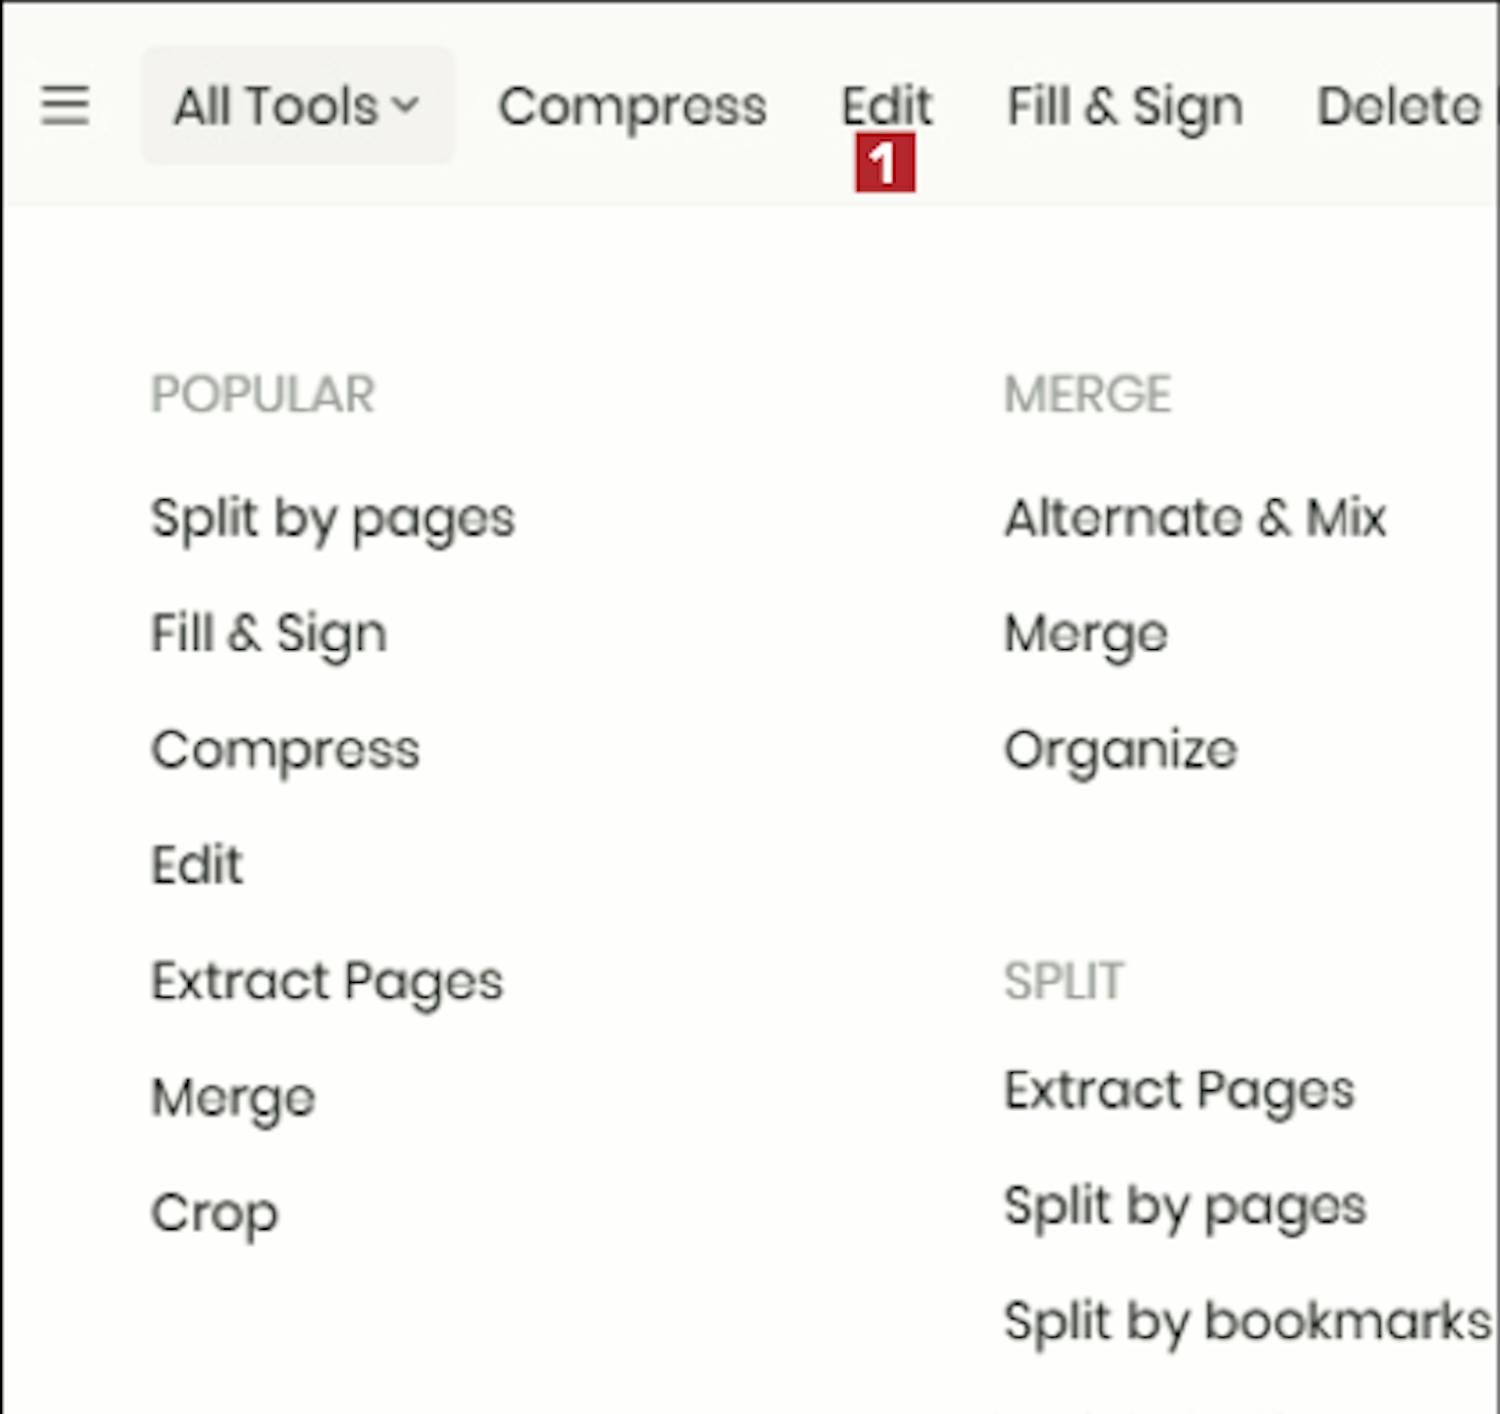The width and height of the screenshot is (1500, 1414).
Task: Open Edit from the Popular list
Action: (197, 865)
